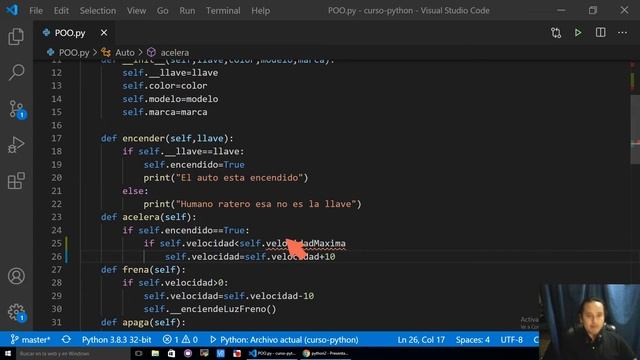Click the text 'def apaga(self):'
The width and height of the screenshot is (640, 360).
tap(143, 322)
